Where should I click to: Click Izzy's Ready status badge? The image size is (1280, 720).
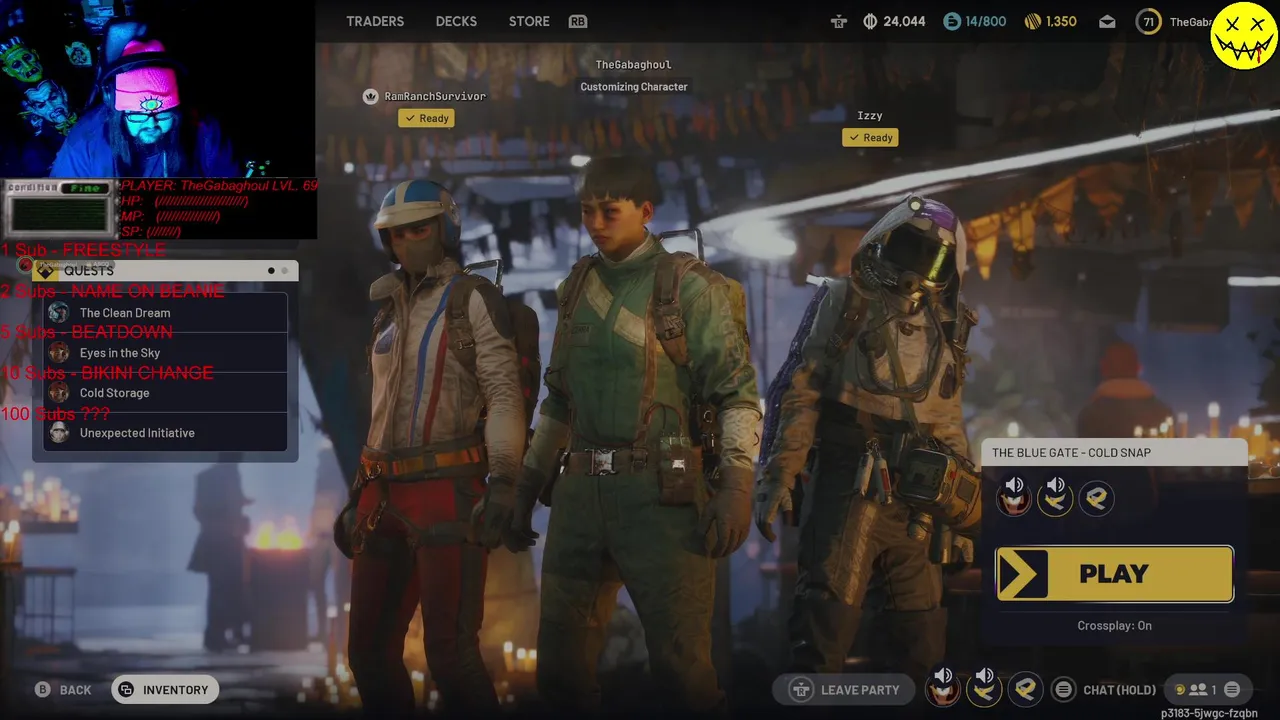[x=870, y=138]
